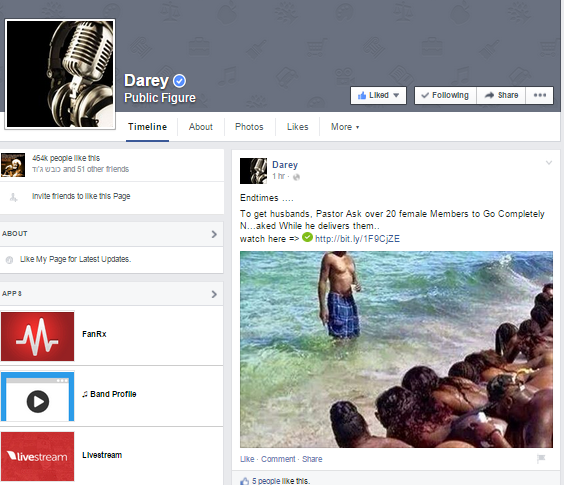Click the three-dots more options button
Viewport: 564px width, 485px height.
coord(540,95)
